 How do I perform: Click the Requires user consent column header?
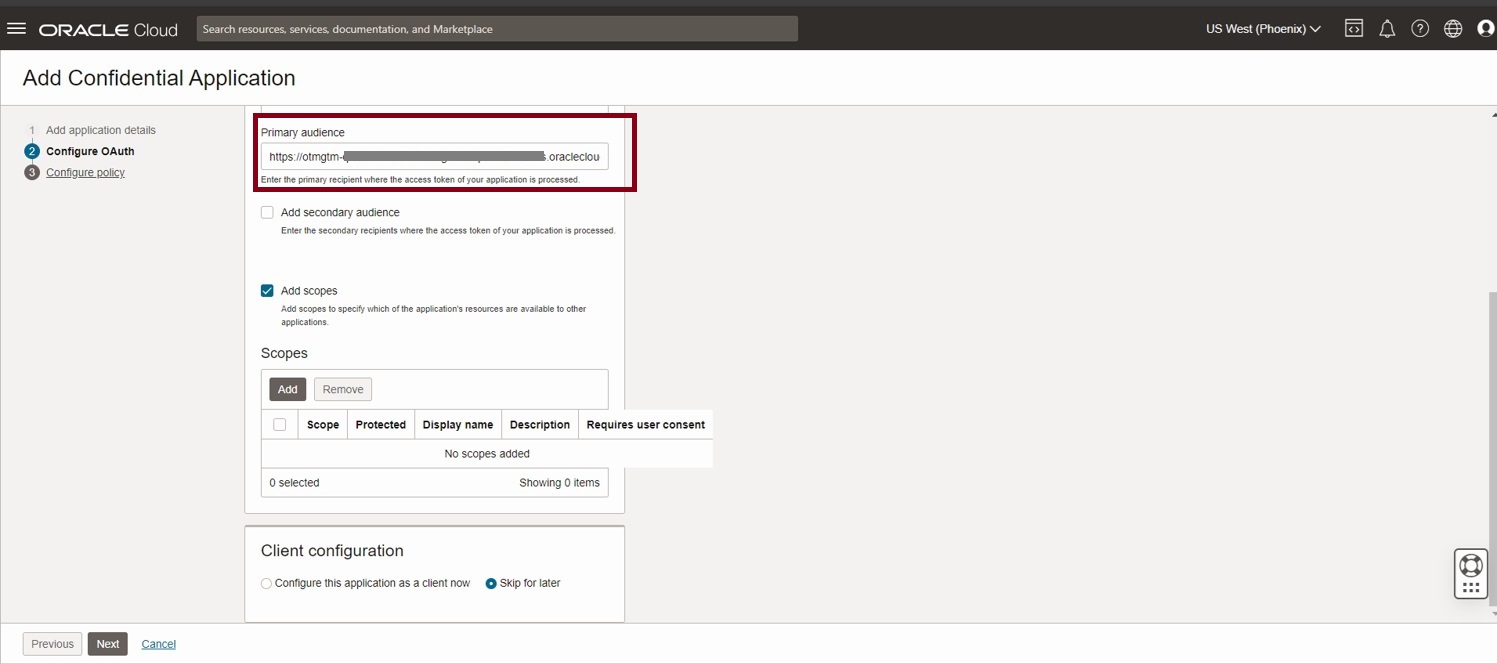[x=646, y=425]
